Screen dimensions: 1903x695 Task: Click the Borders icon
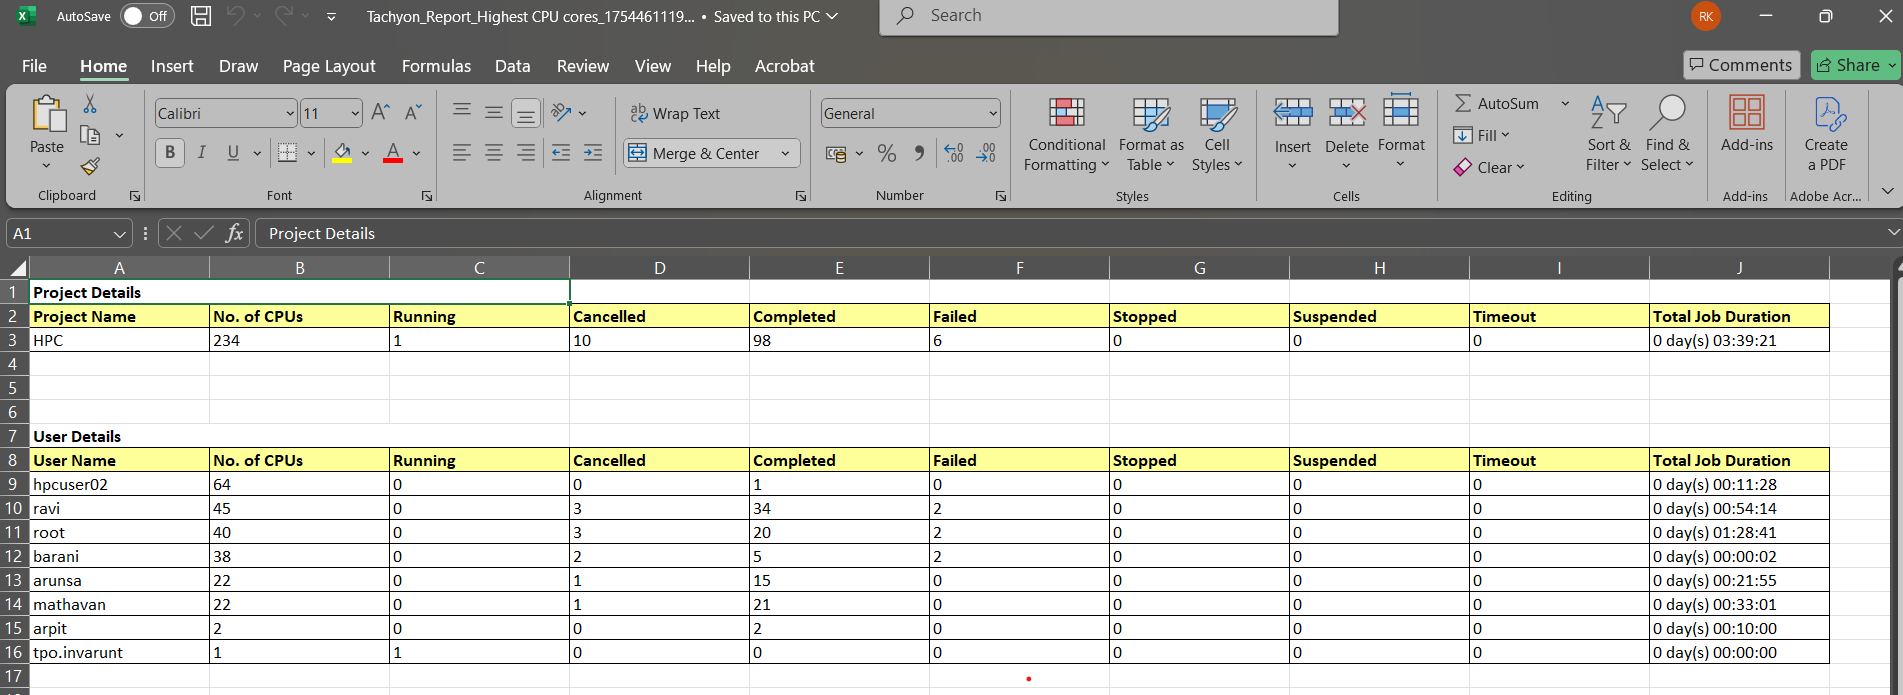[x=287, y=153]
